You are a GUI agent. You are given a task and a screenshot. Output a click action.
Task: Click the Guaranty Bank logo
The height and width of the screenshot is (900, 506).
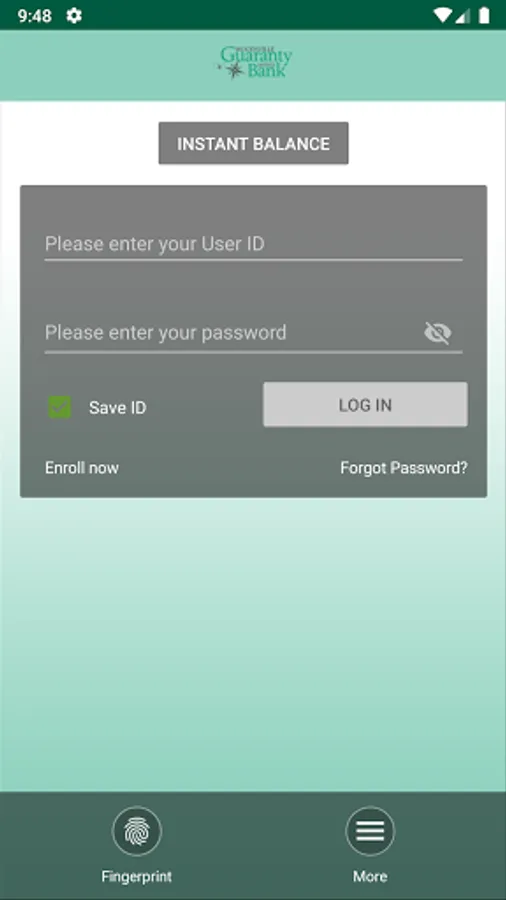(x=255, y=63)
